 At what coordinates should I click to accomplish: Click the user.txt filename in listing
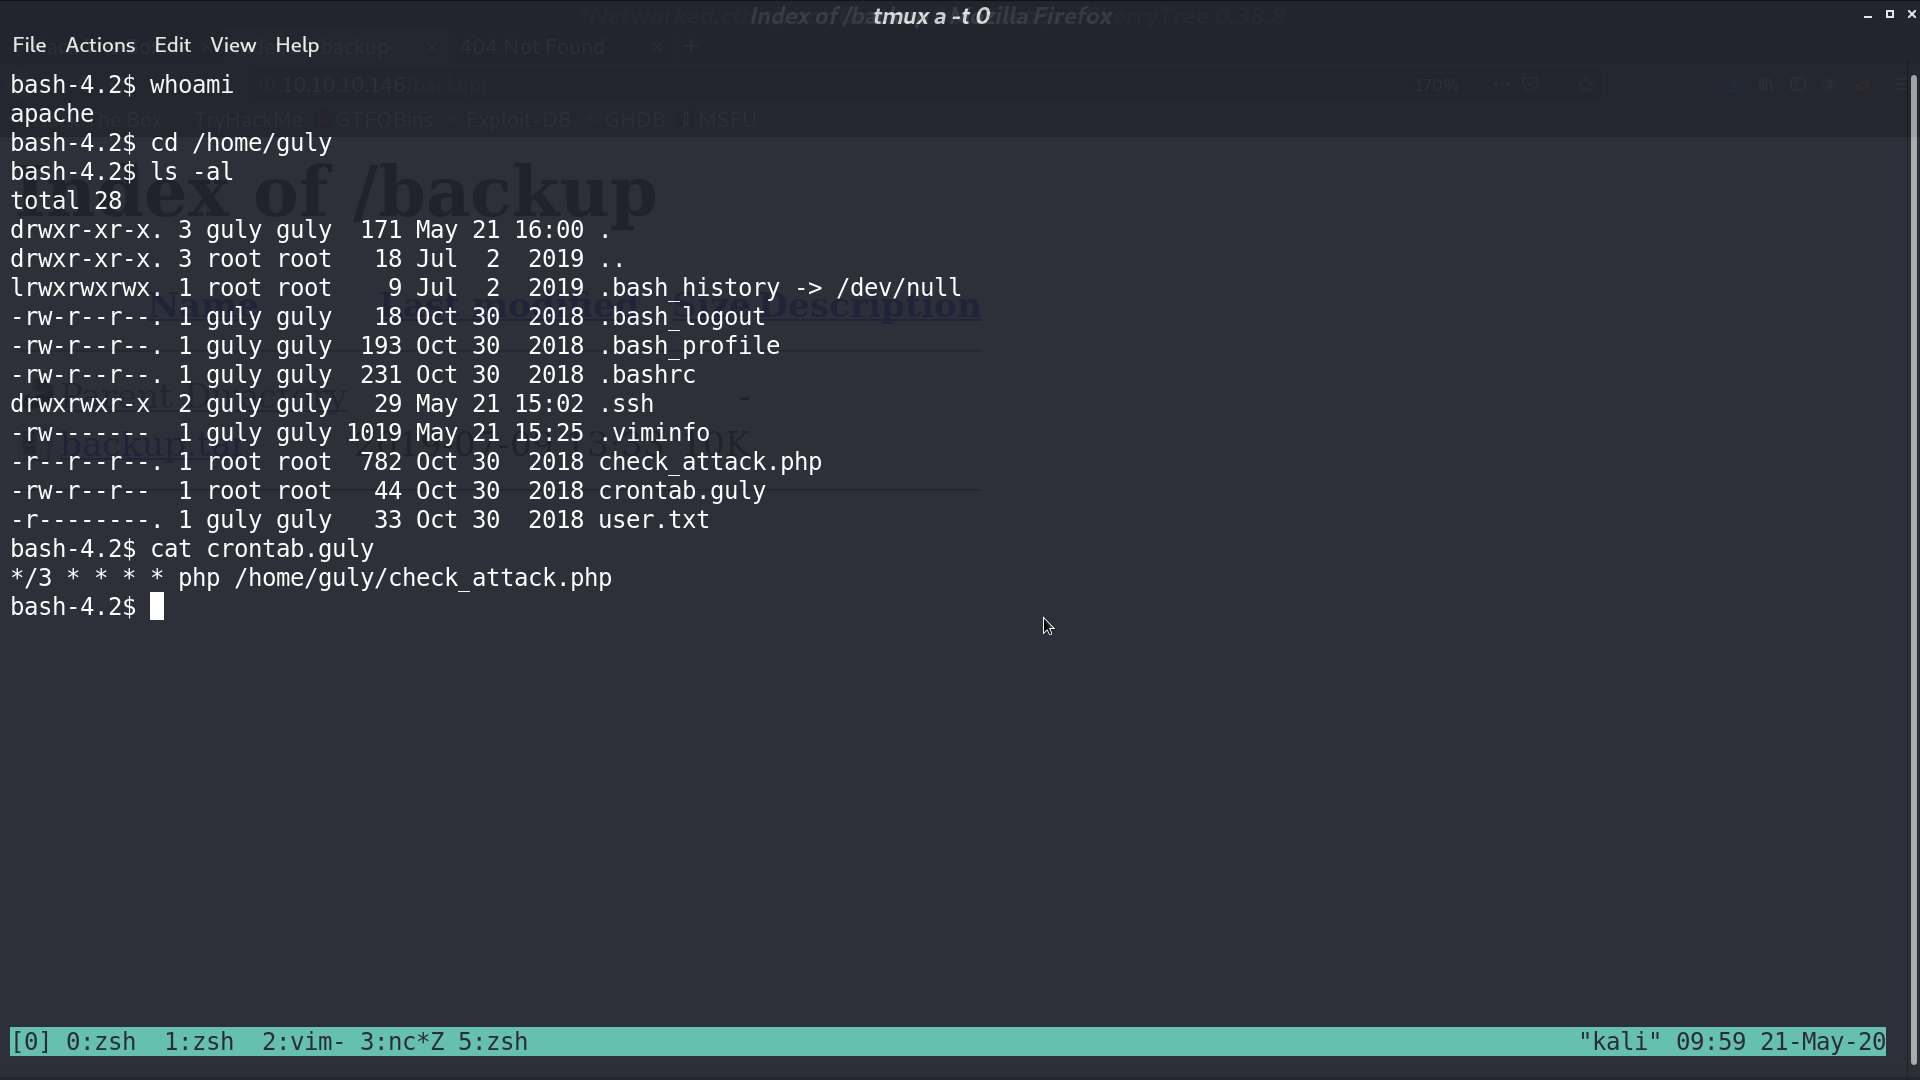(654, 520)
